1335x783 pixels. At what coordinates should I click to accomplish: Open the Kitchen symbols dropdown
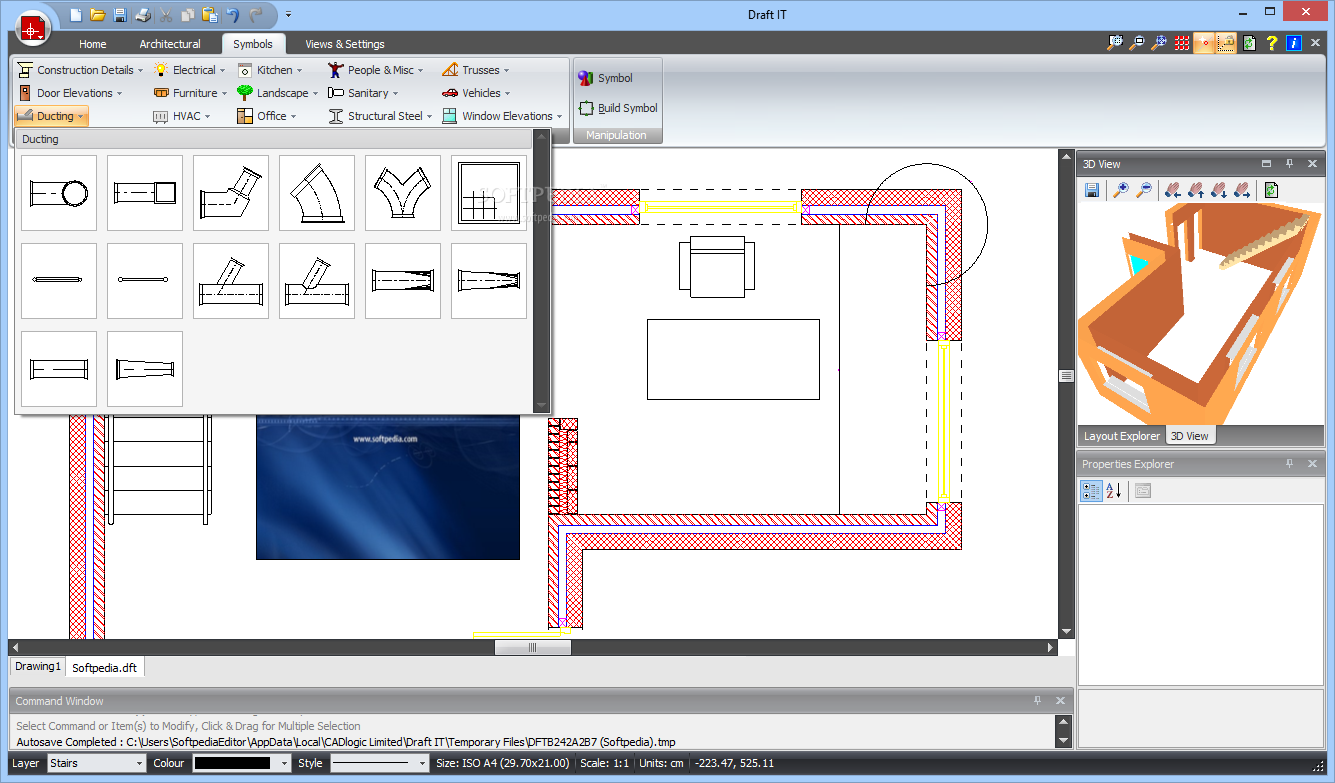coord(270,70)
